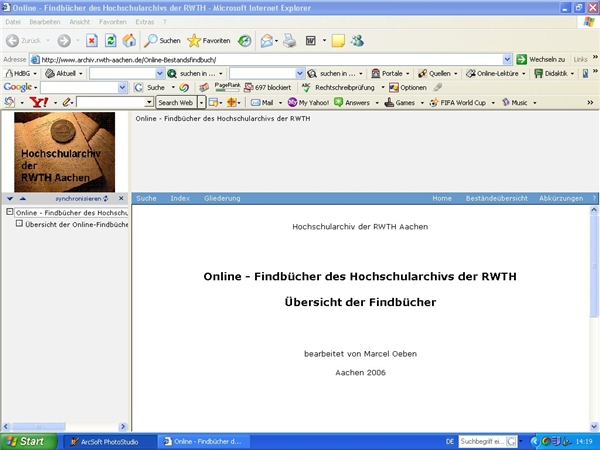Click the Search Web button
The width and height of the screenshot is (600, 450).
tap(176, 103)
